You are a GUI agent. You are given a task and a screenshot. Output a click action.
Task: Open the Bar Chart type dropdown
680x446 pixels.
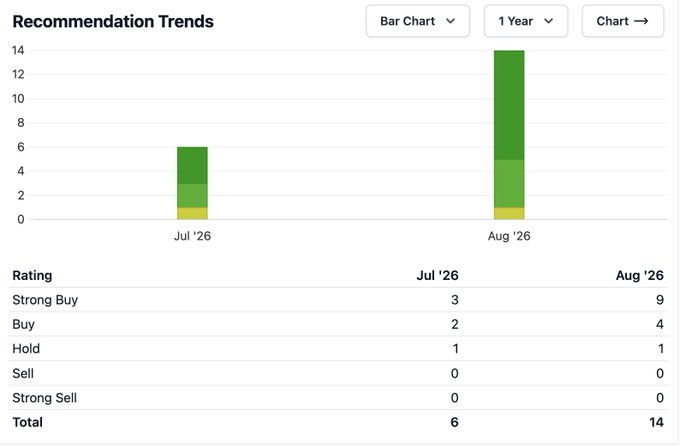tap(417, 21)
